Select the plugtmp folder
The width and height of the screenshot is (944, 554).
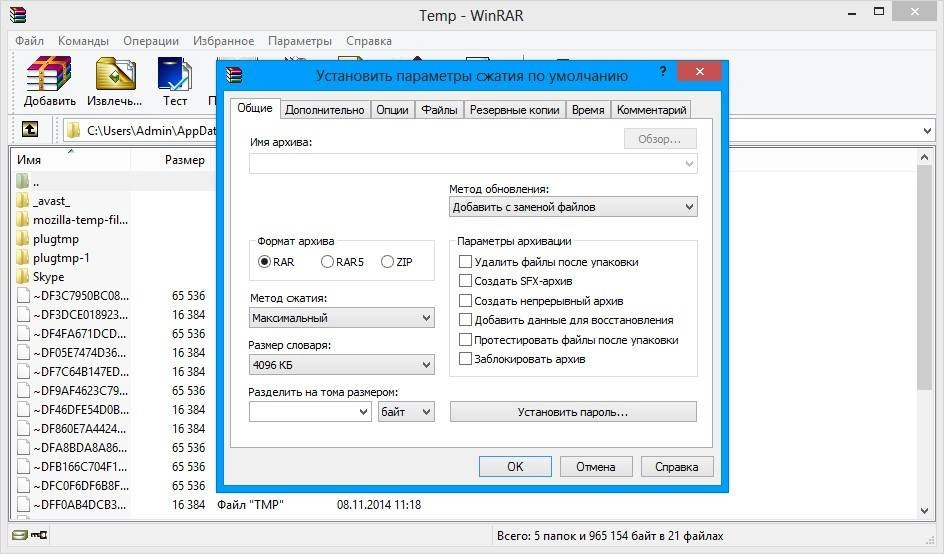tap(48, 239)
